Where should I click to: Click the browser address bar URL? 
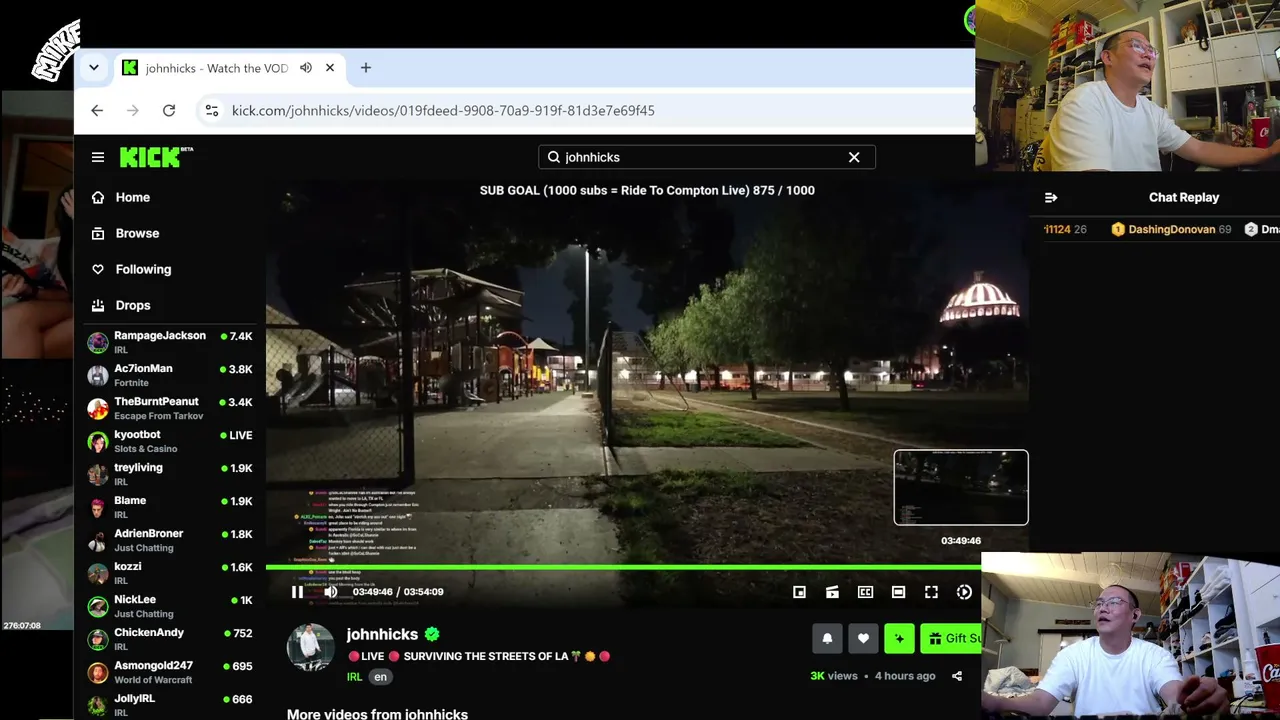pos(443,110)
